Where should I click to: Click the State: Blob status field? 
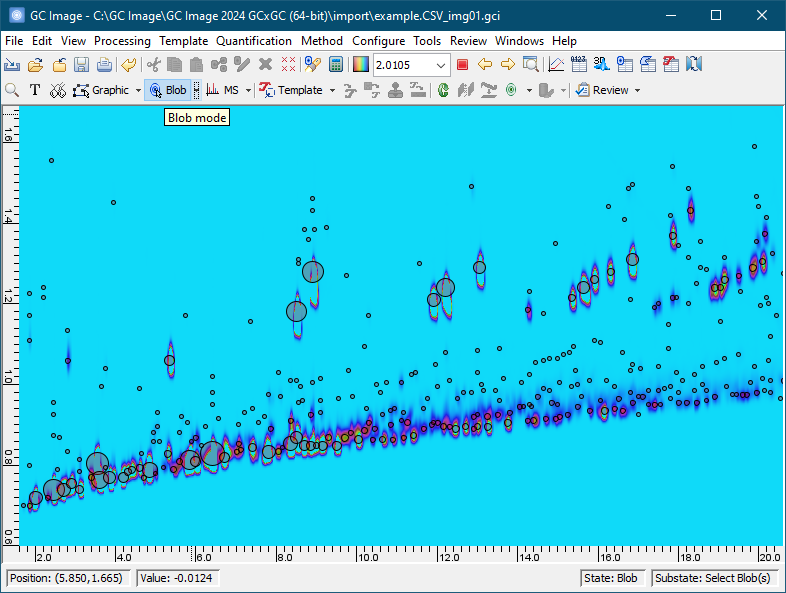(612, 578)
